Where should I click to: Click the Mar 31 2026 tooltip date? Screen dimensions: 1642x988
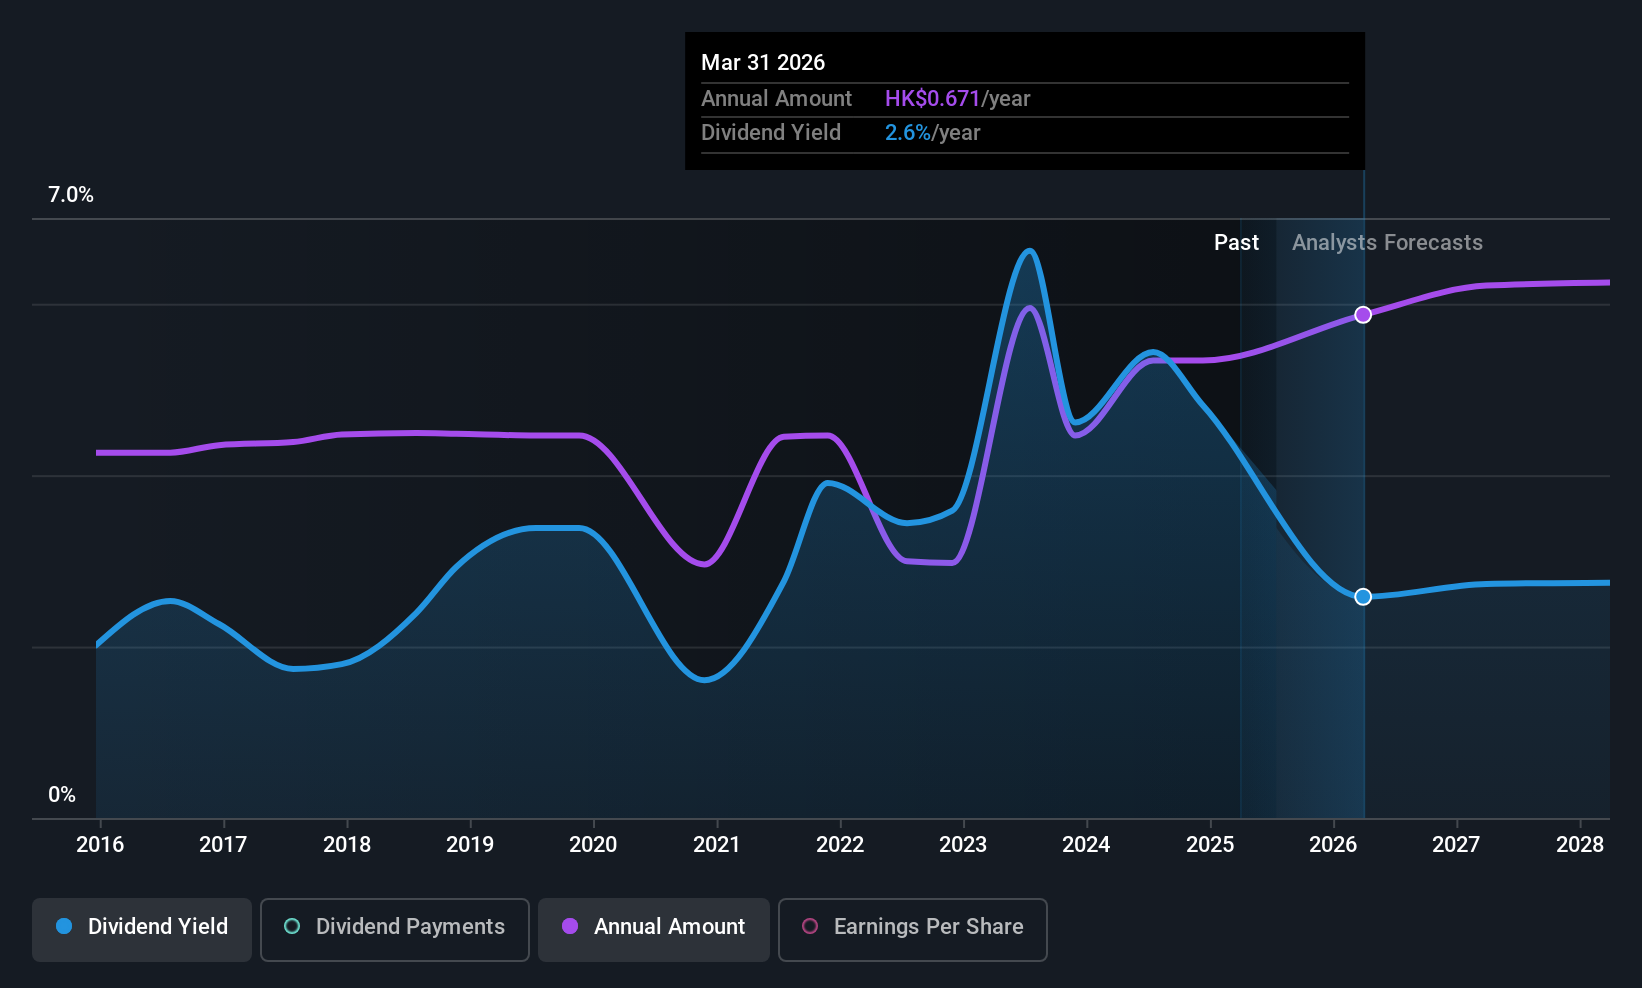click(x=763, y=63)
